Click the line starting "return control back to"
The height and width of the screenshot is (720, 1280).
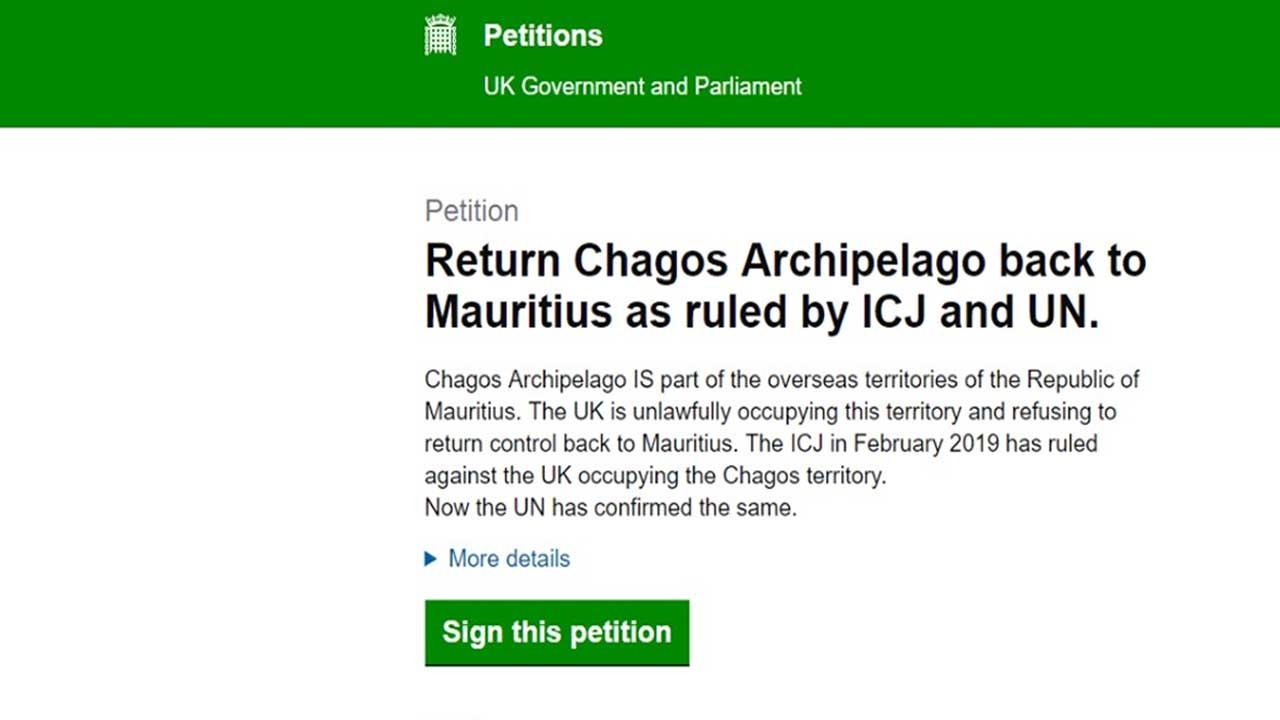coord(760,444)
